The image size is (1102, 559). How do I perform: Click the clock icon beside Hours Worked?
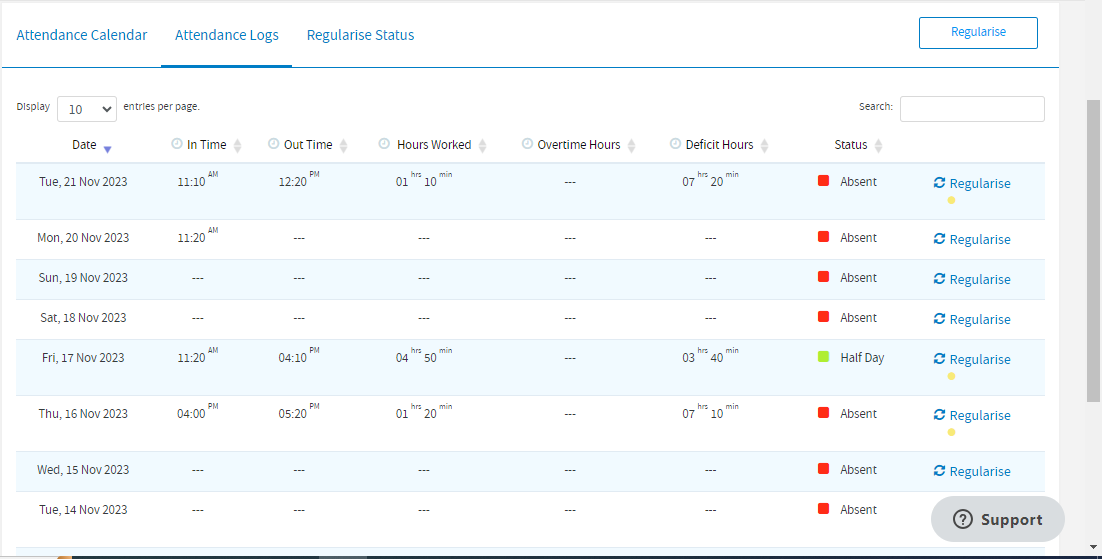click(384, 144)
